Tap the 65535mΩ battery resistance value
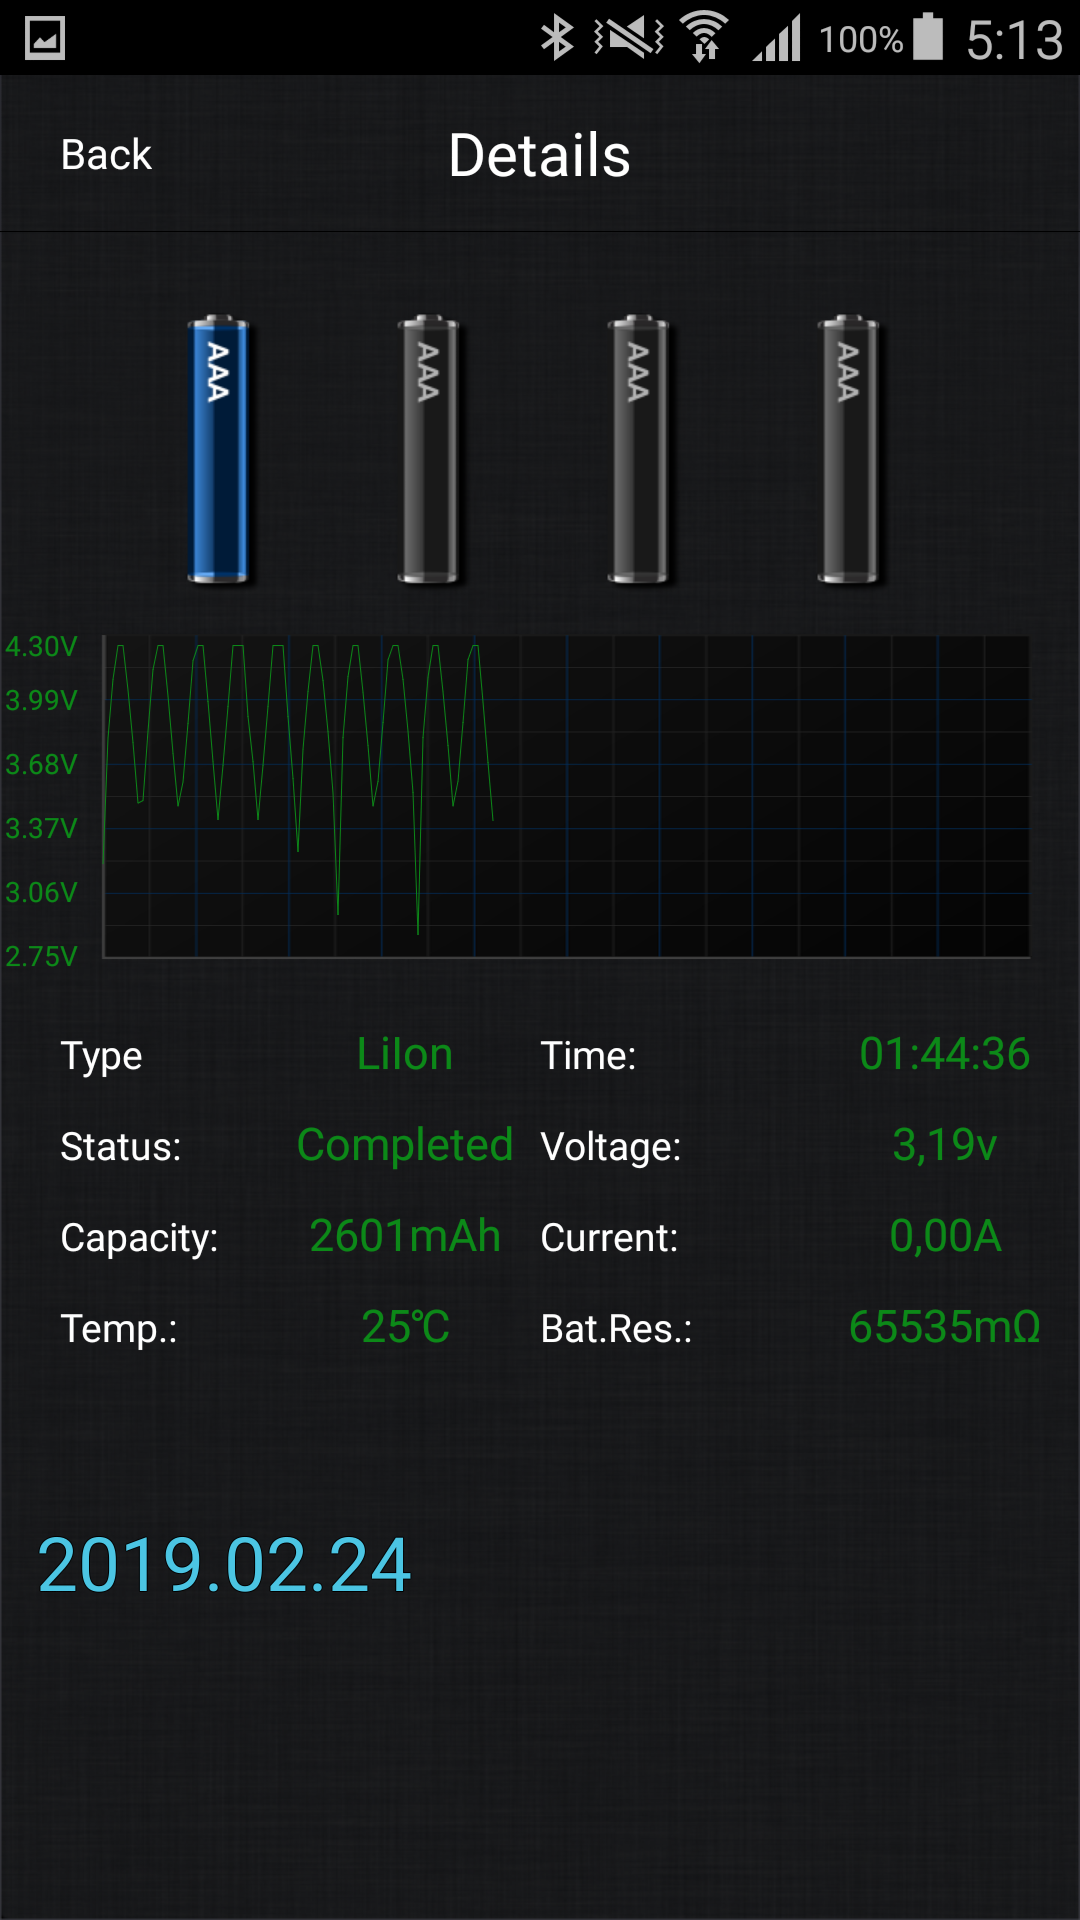1080x1920 pixels. [944, 1327]
